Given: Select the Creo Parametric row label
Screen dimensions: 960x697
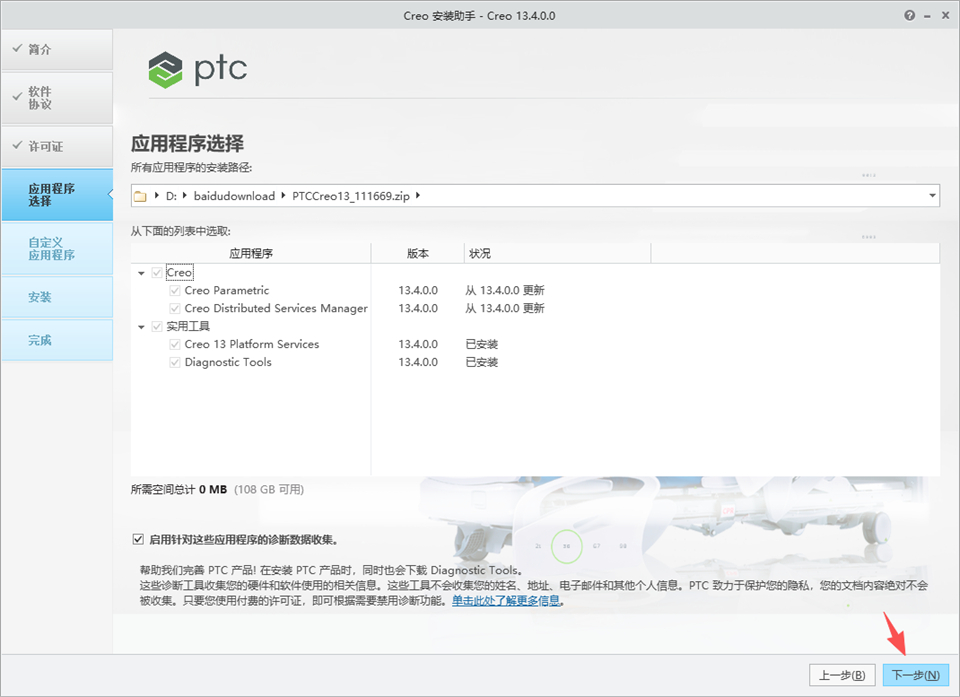Looking at the screenshot, I should tap(227, 290).
